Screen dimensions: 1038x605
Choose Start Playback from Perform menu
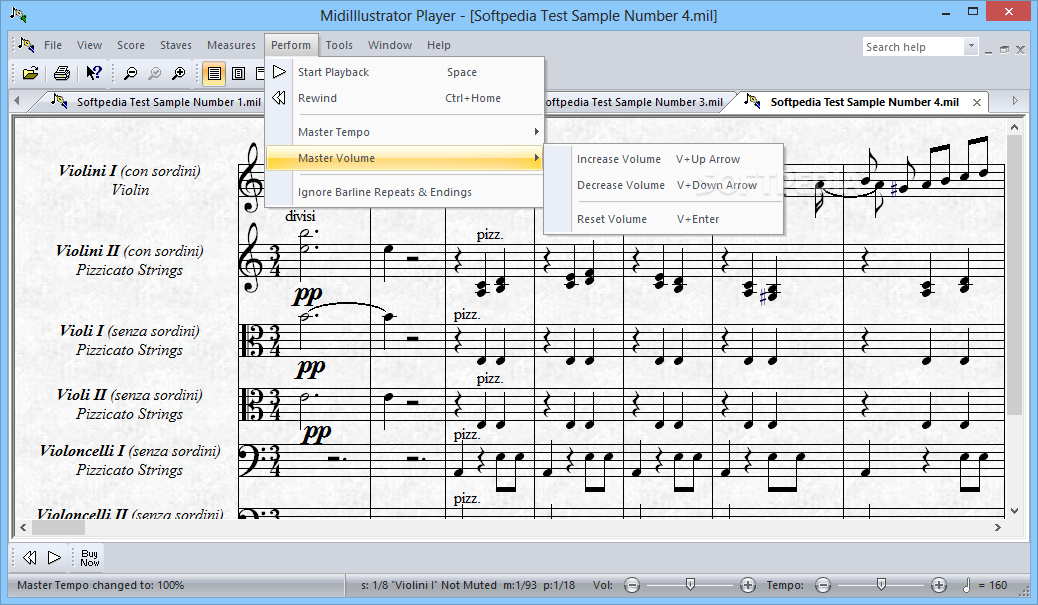point(404,72)
